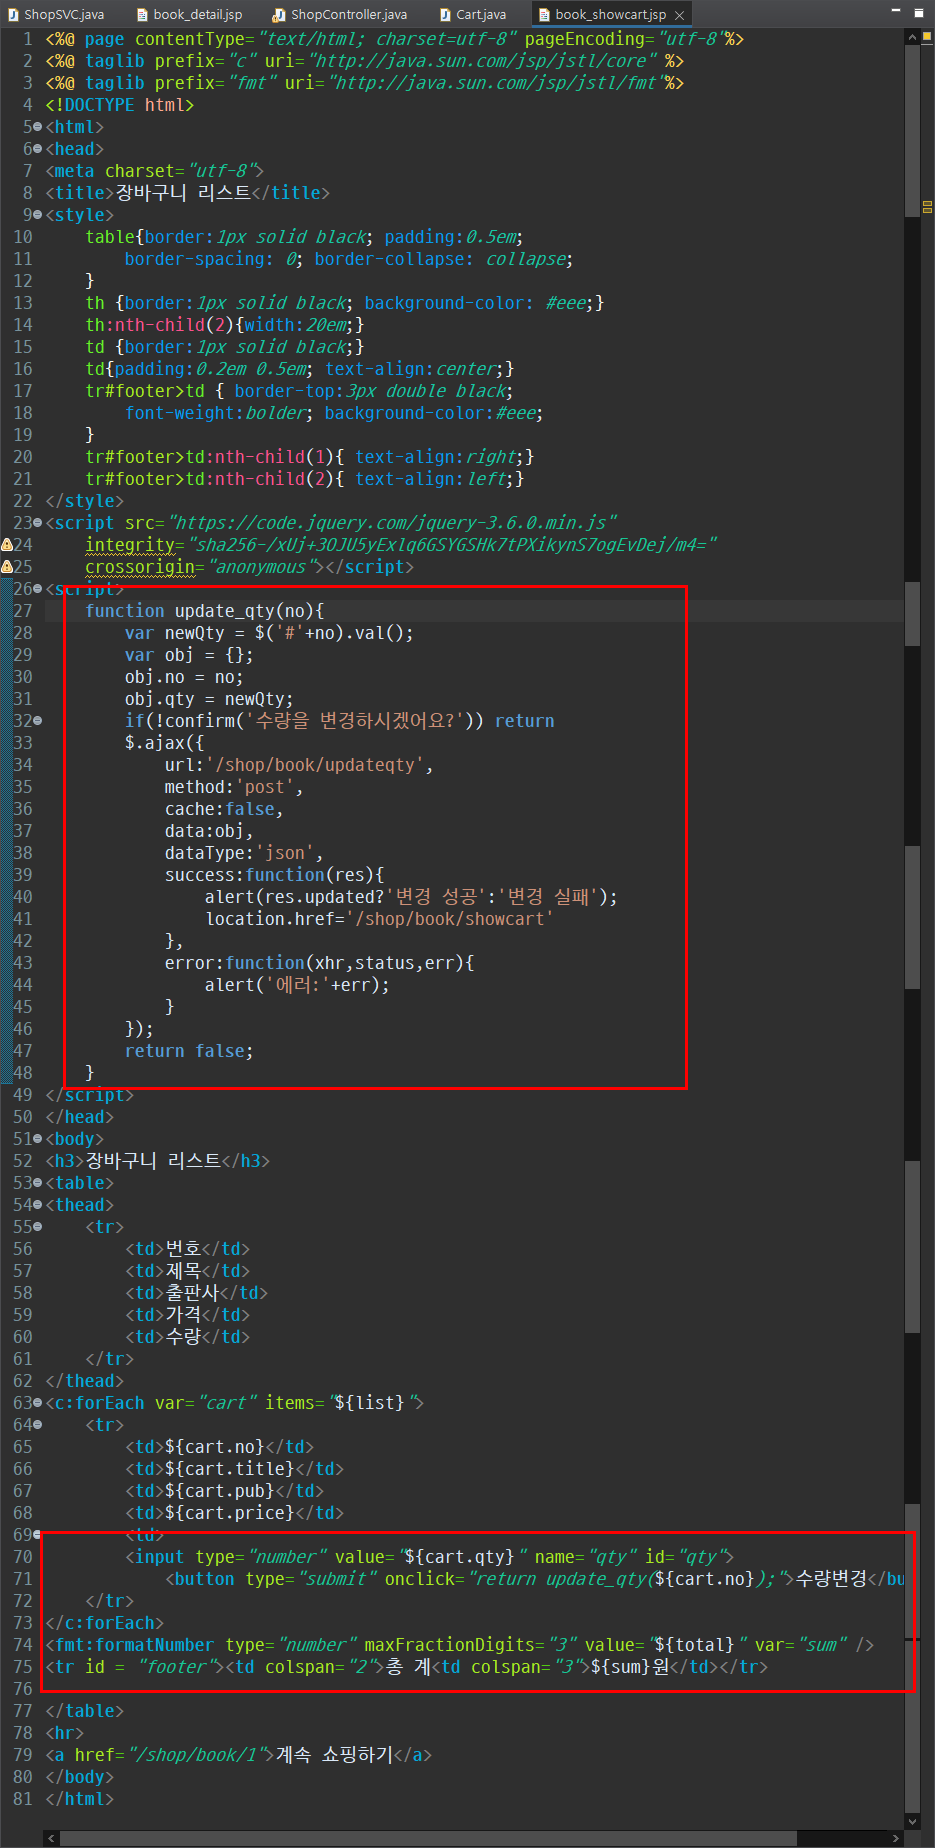The image size is (935, 1848).
Task: Collapse the tr fold at line 64
Action: 38,1424
